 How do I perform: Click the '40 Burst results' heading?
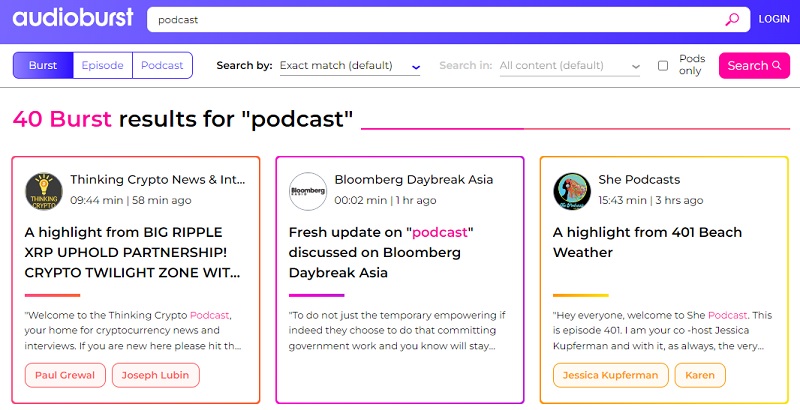pos(183,119)
